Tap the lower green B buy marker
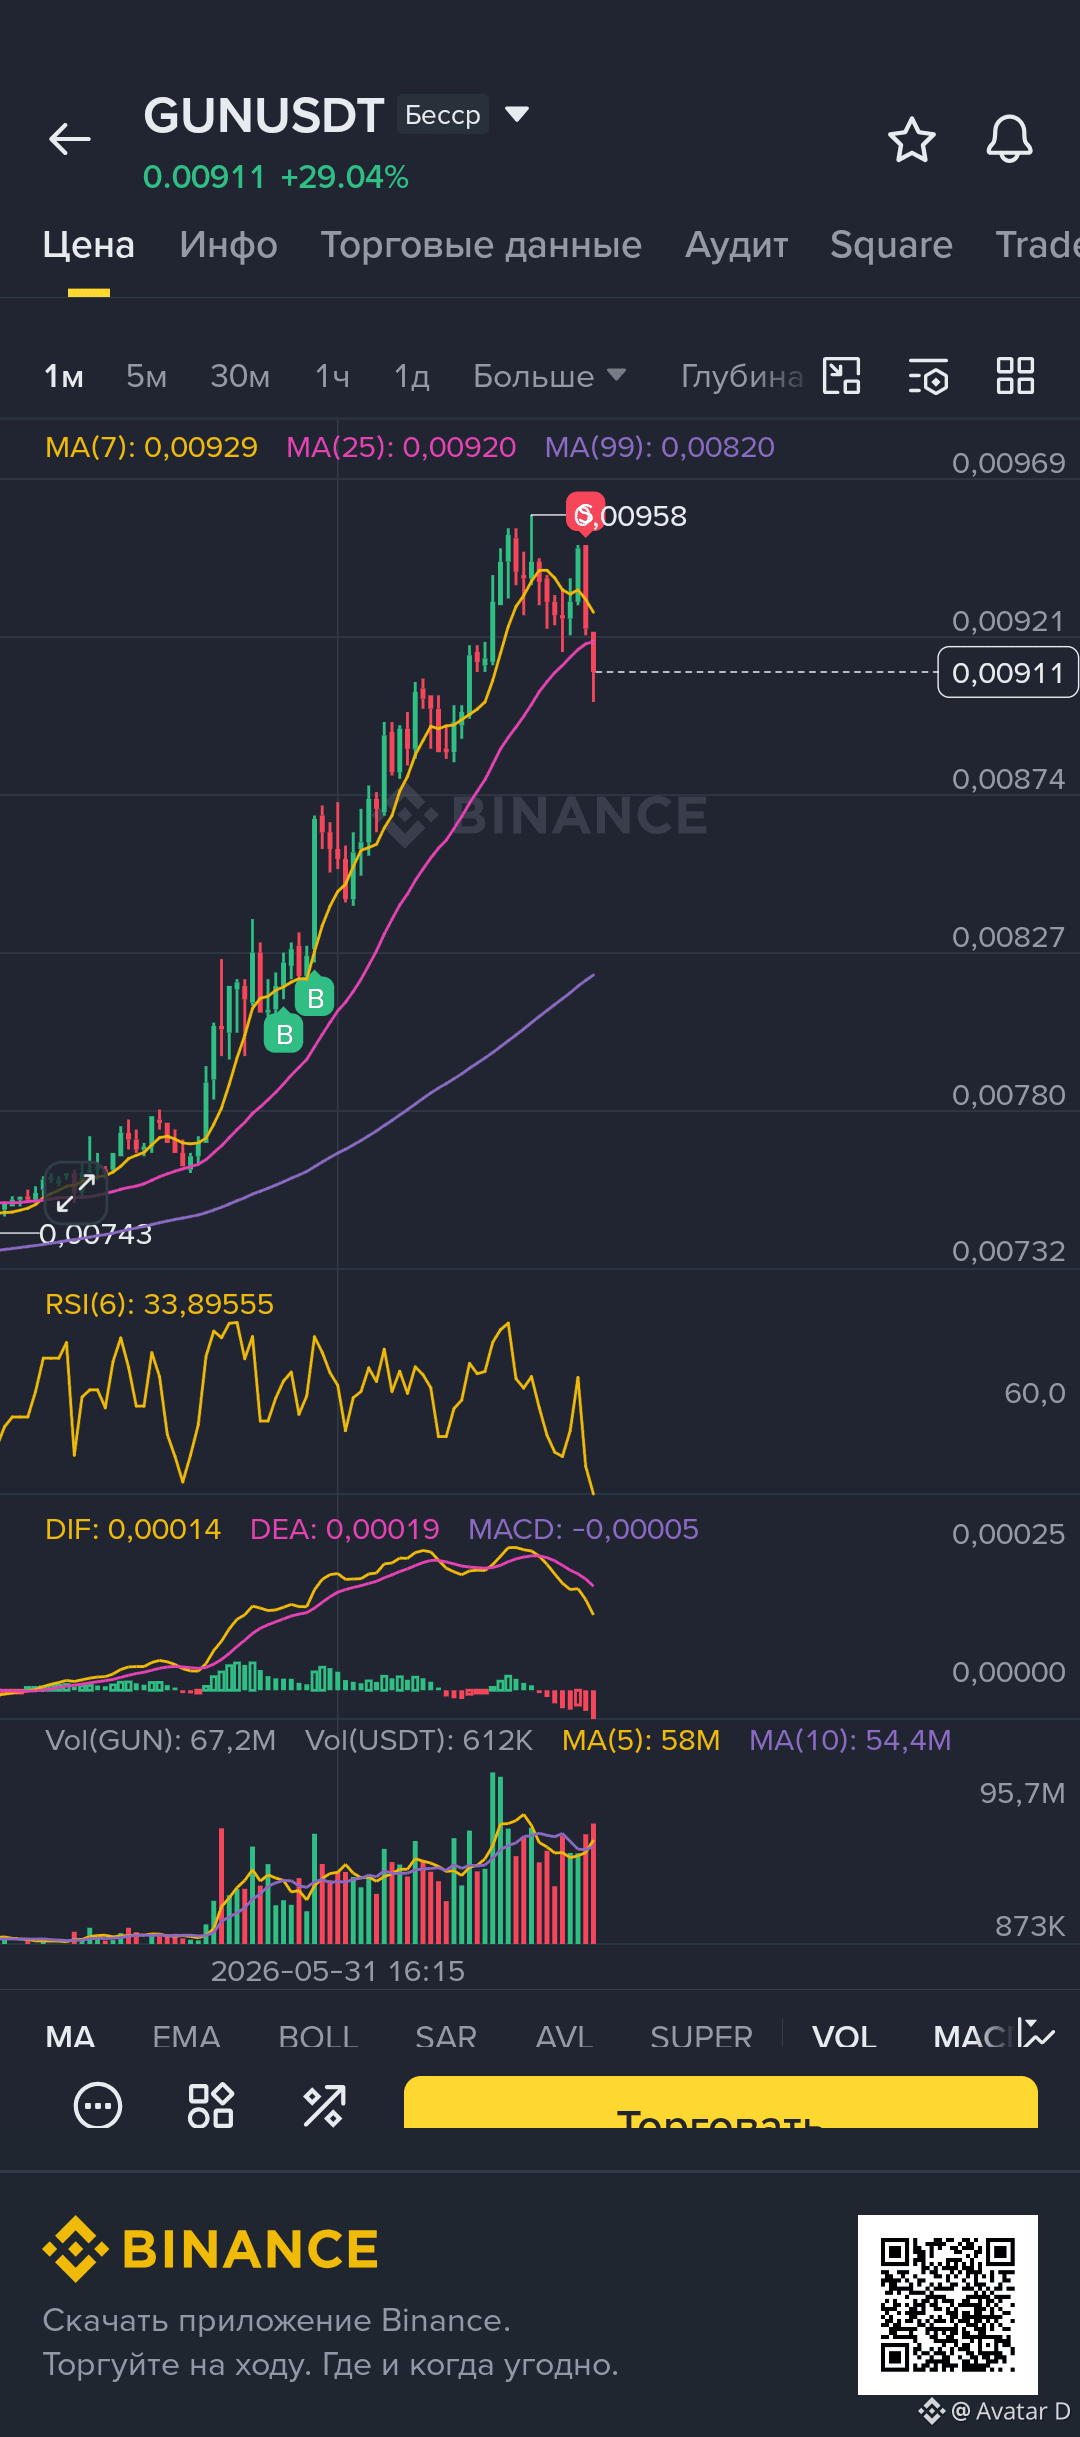The height and width of the screenshot is (2437, 1080). coord(284,1032)
